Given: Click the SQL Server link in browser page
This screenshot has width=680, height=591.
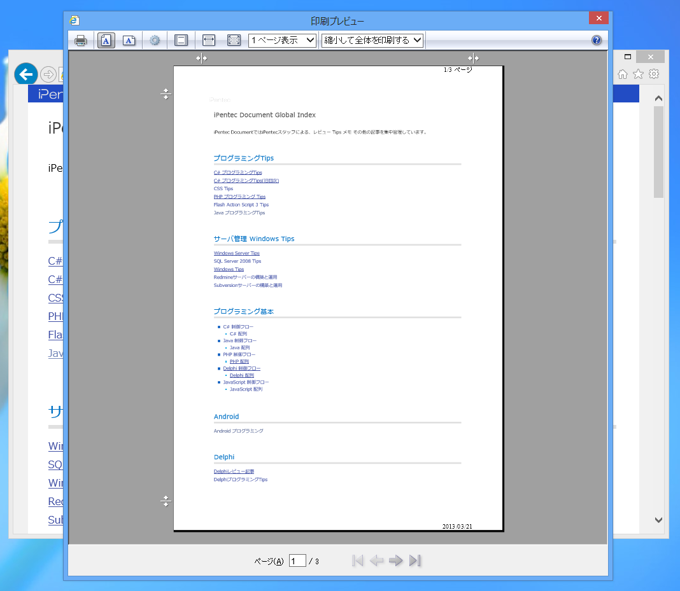Looking at the screenshot, I should pos(56,464).
